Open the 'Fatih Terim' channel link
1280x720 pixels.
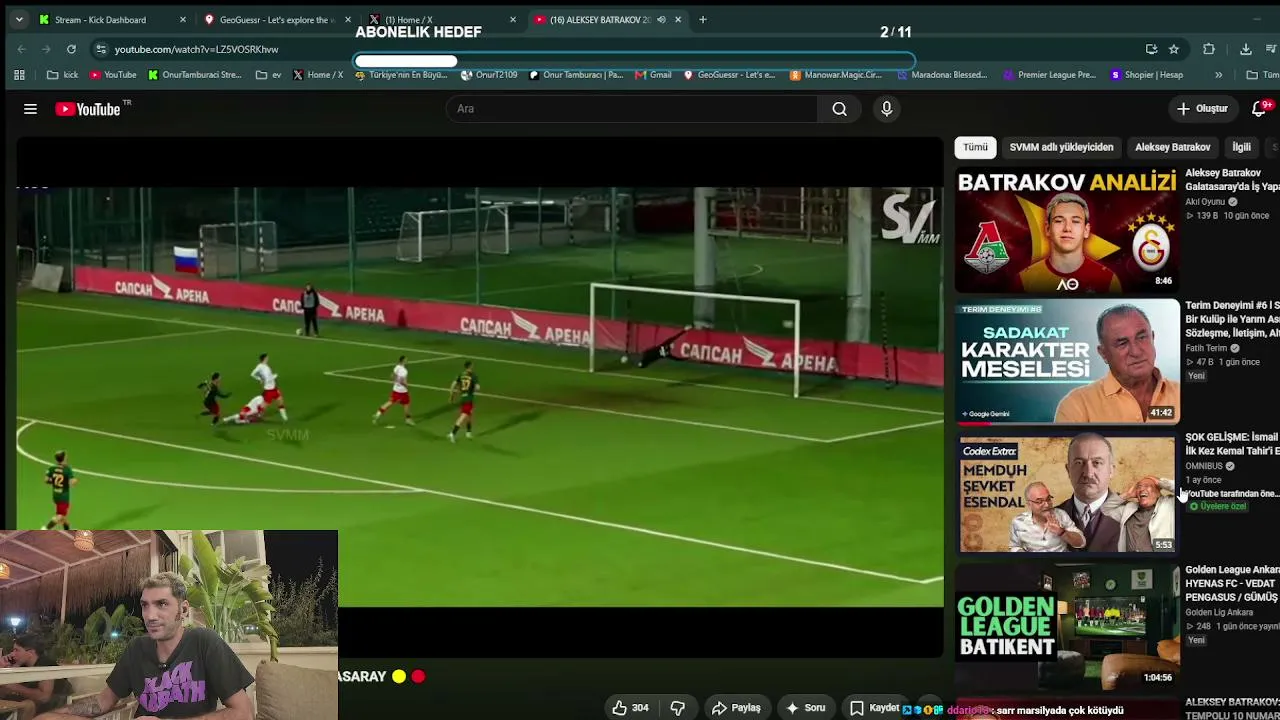(1206, 348)
